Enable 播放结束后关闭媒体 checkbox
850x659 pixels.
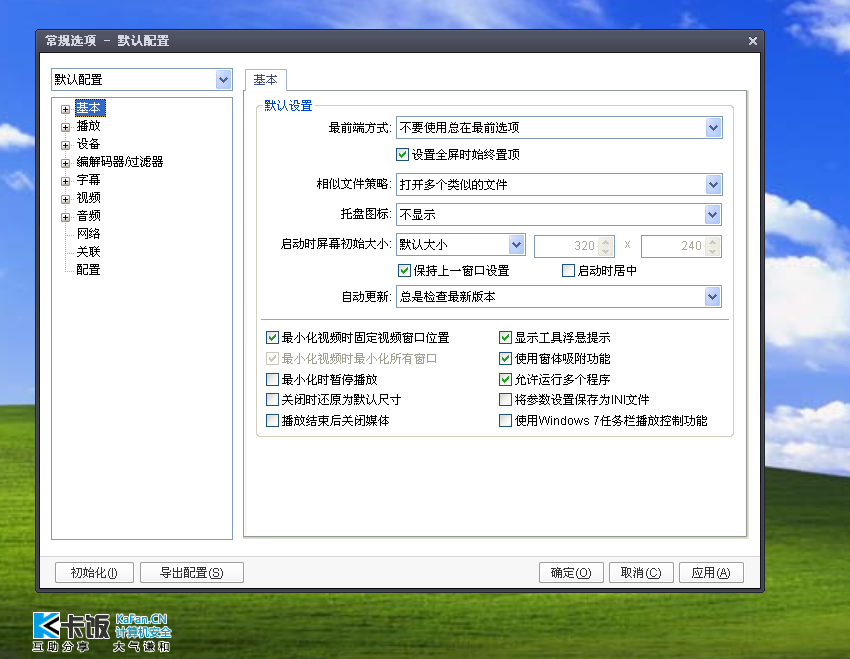272,421
